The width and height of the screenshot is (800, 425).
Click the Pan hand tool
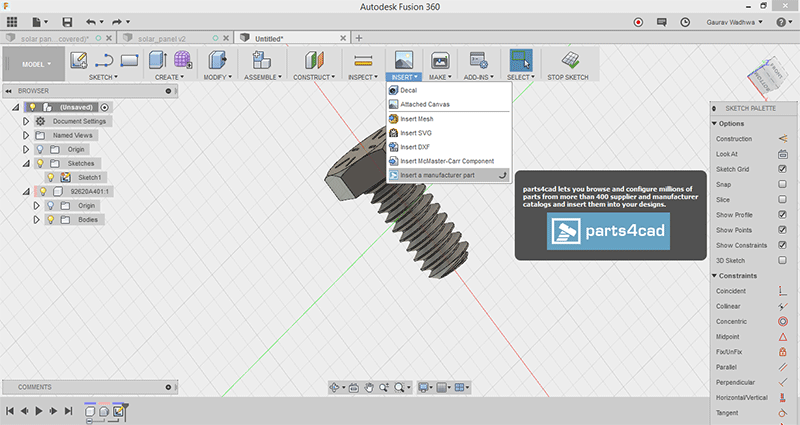click(369, 388)
